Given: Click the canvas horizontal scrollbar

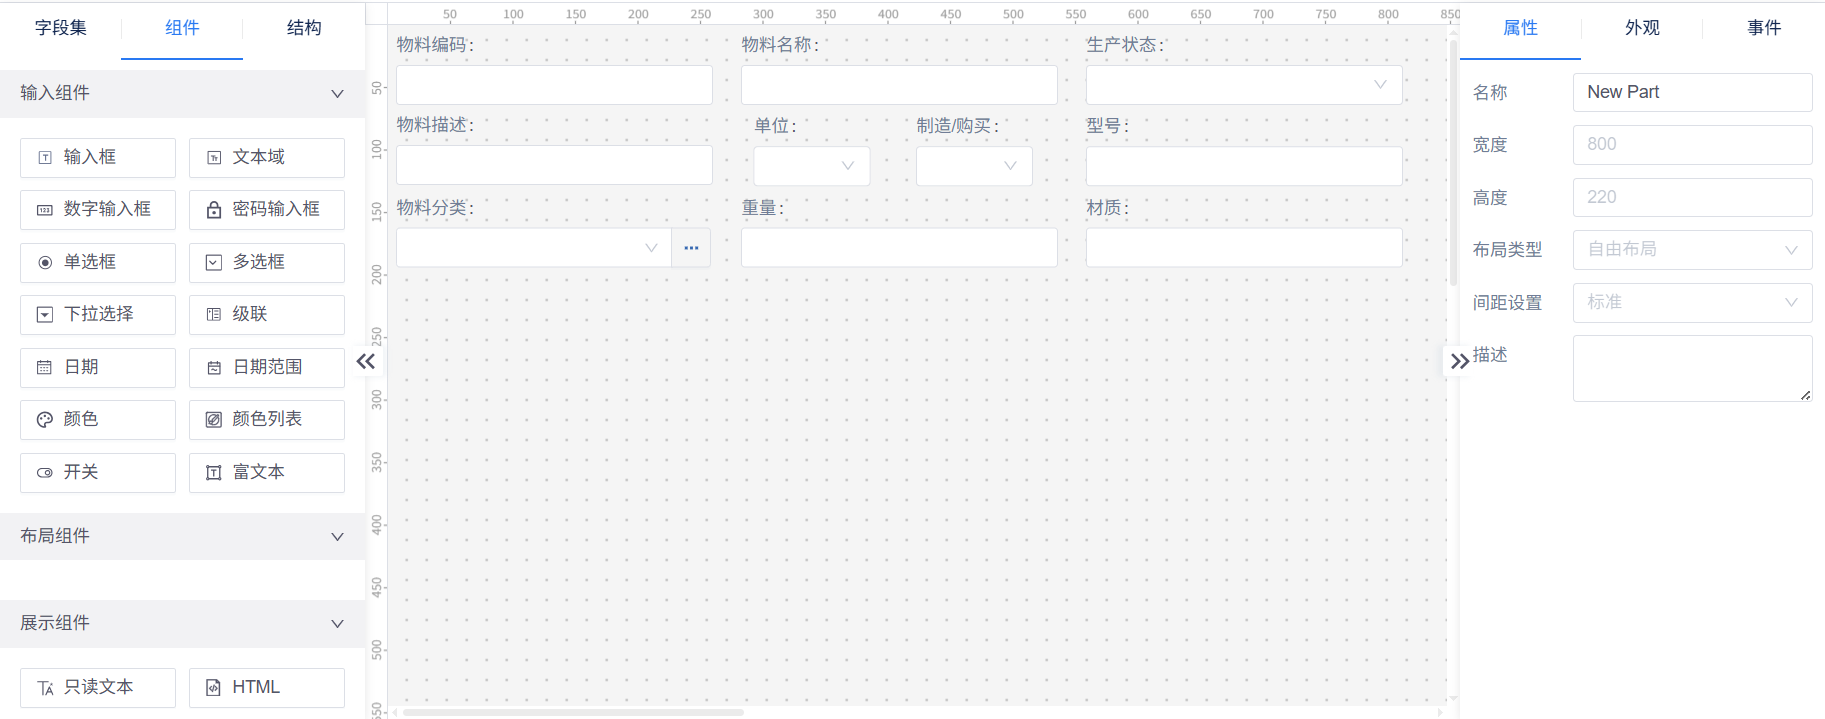Looking at the screenshot, I should pos(573,713).
